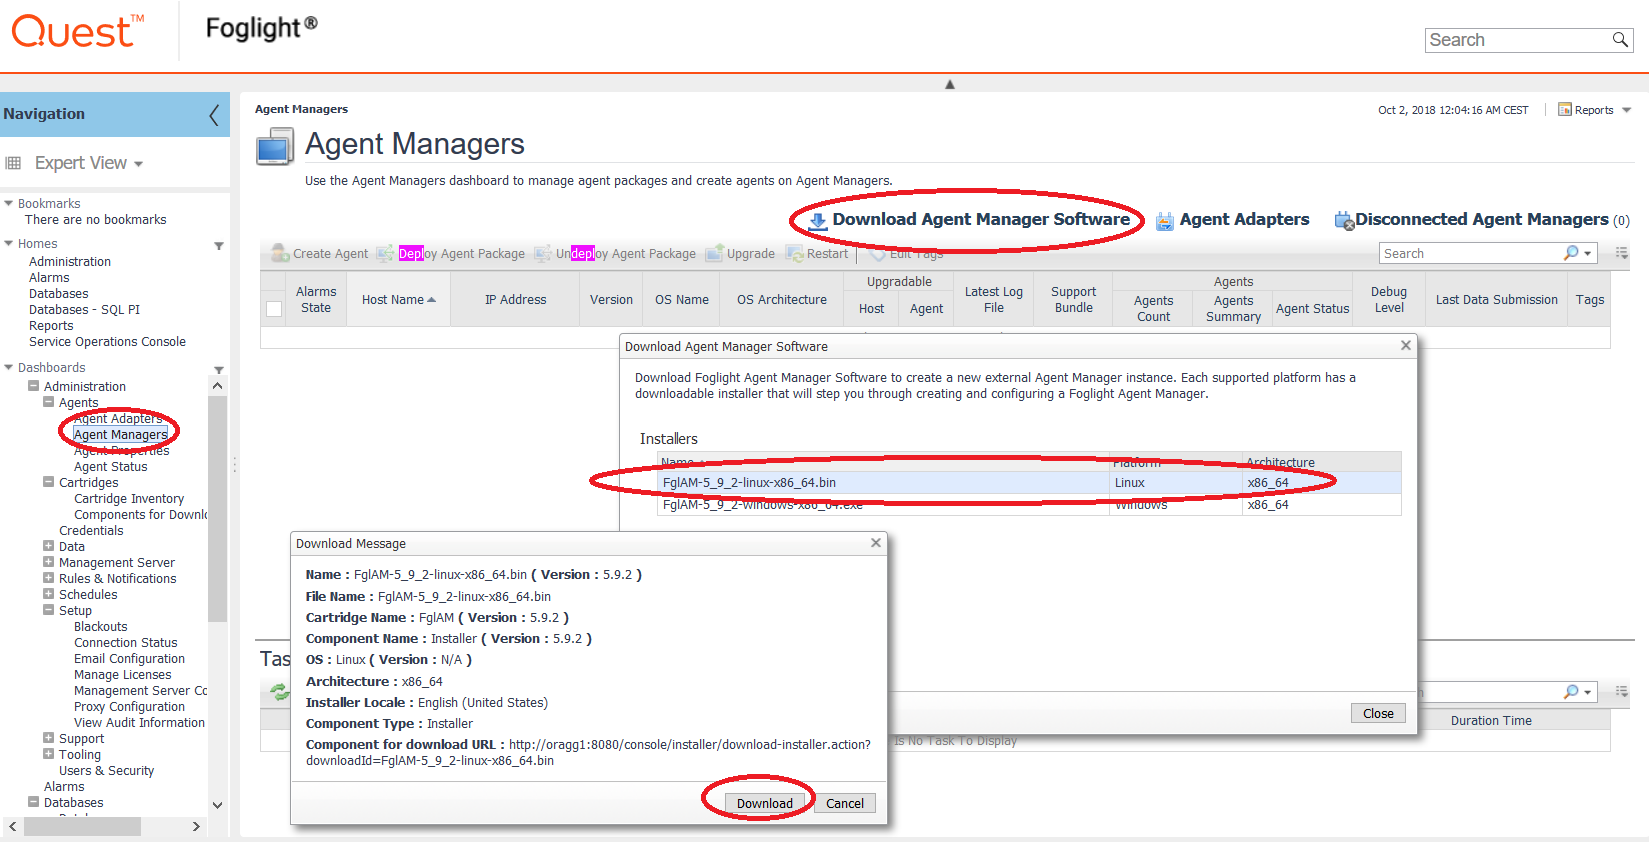
Task: Collapse the Setup tree node
Action: (48, 610)
